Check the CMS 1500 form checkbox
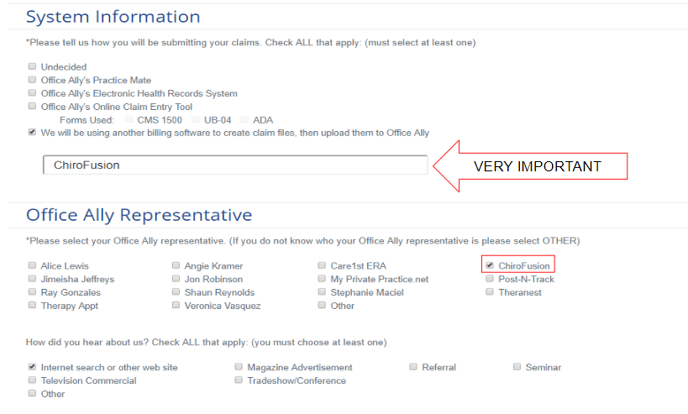Image resolution: width=688 pixels, height=414 pixels. 129,119
